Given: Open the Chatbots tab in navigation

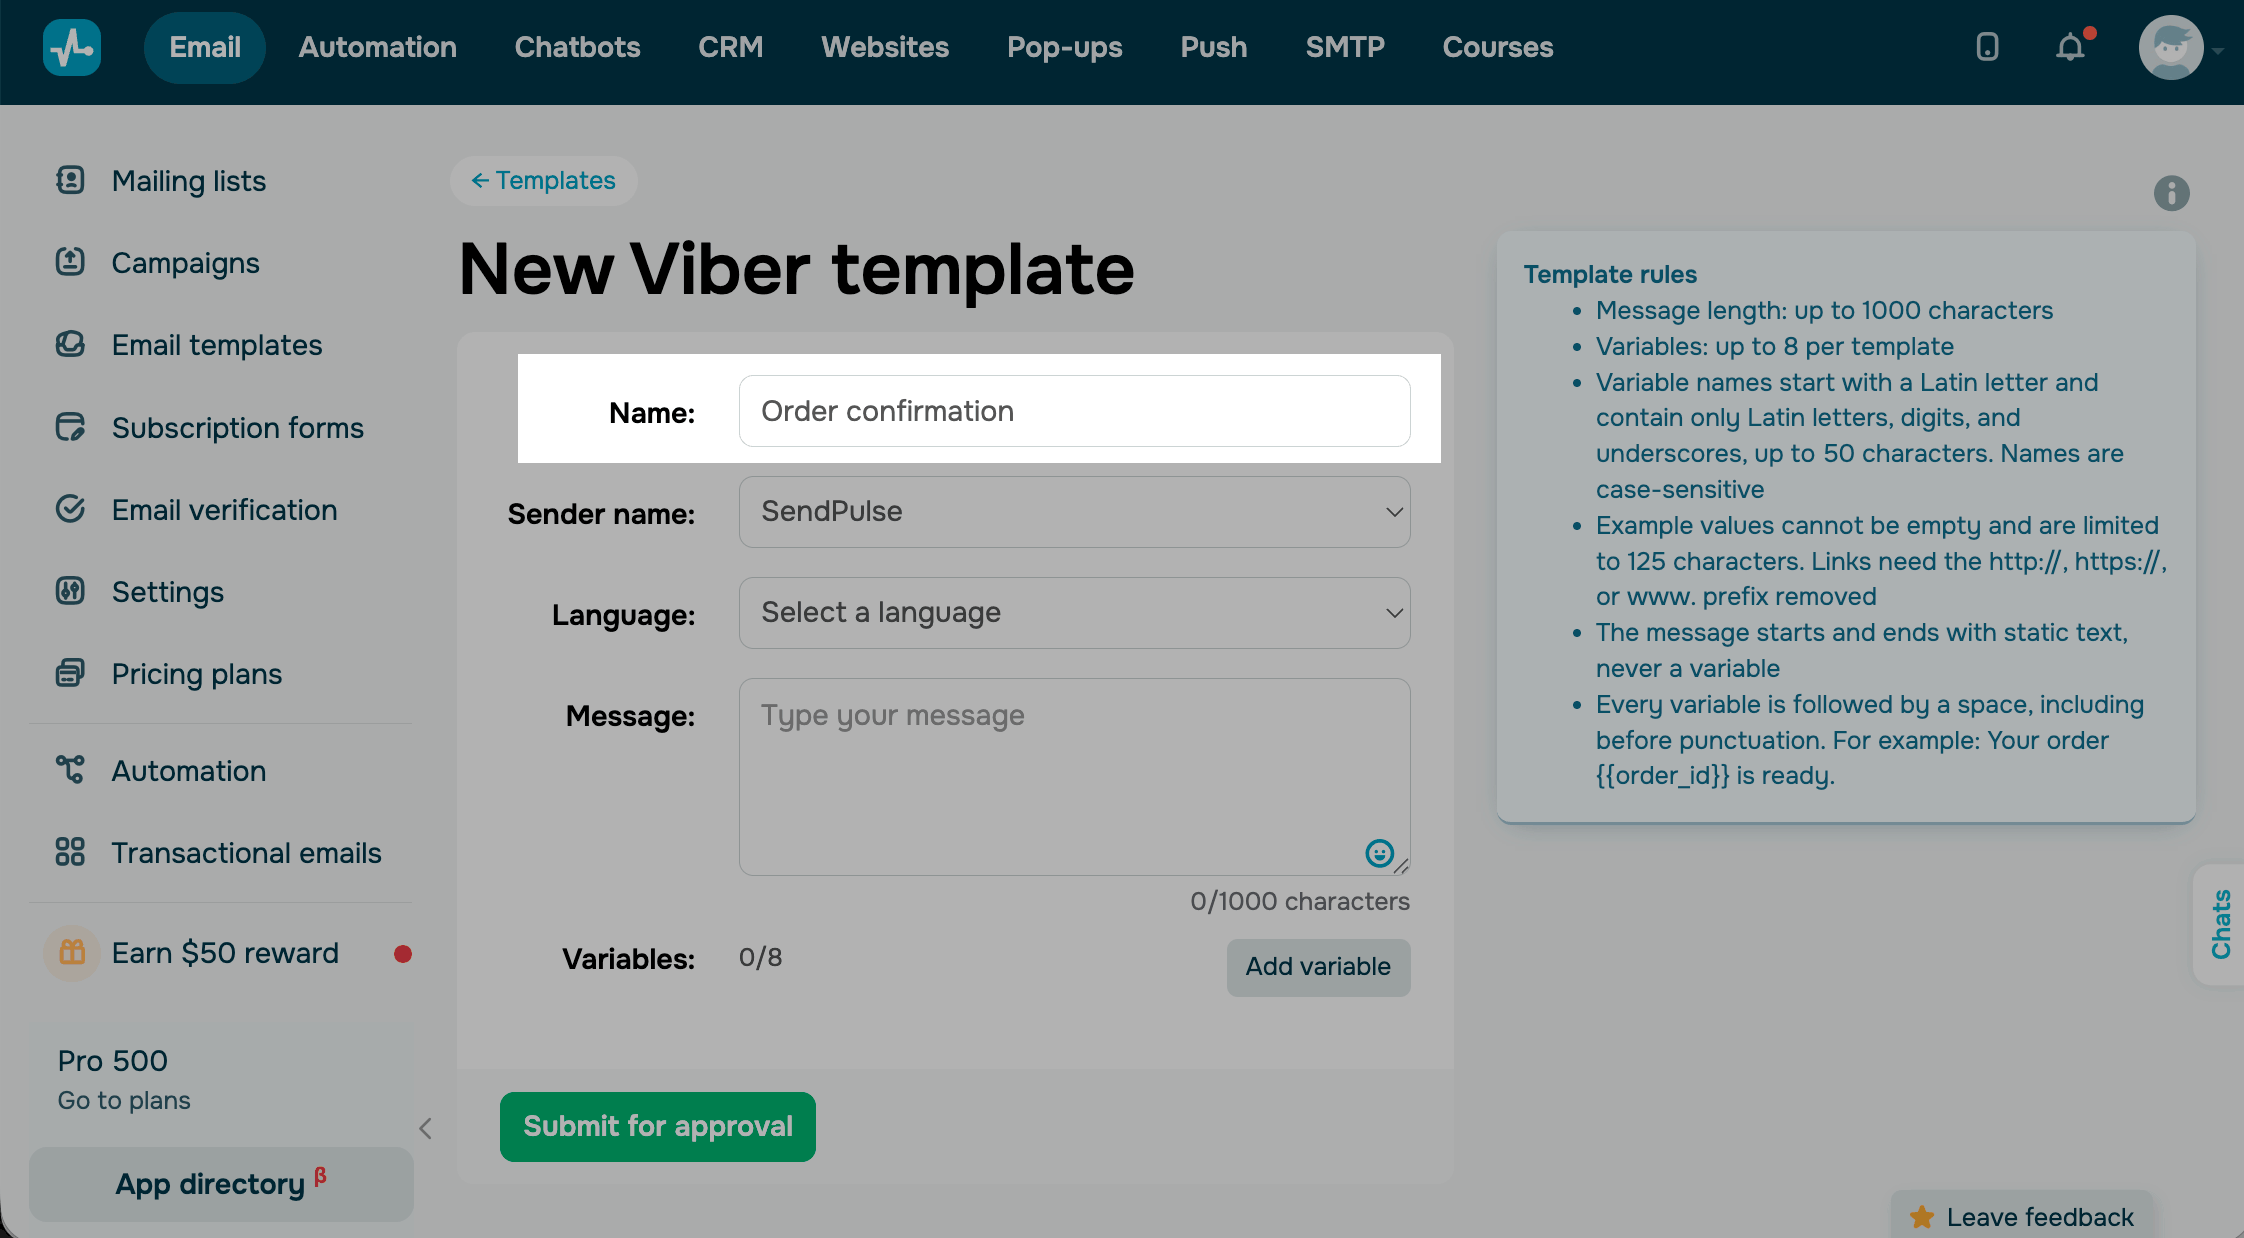Looking at the screenshot, I should point(577,47).
